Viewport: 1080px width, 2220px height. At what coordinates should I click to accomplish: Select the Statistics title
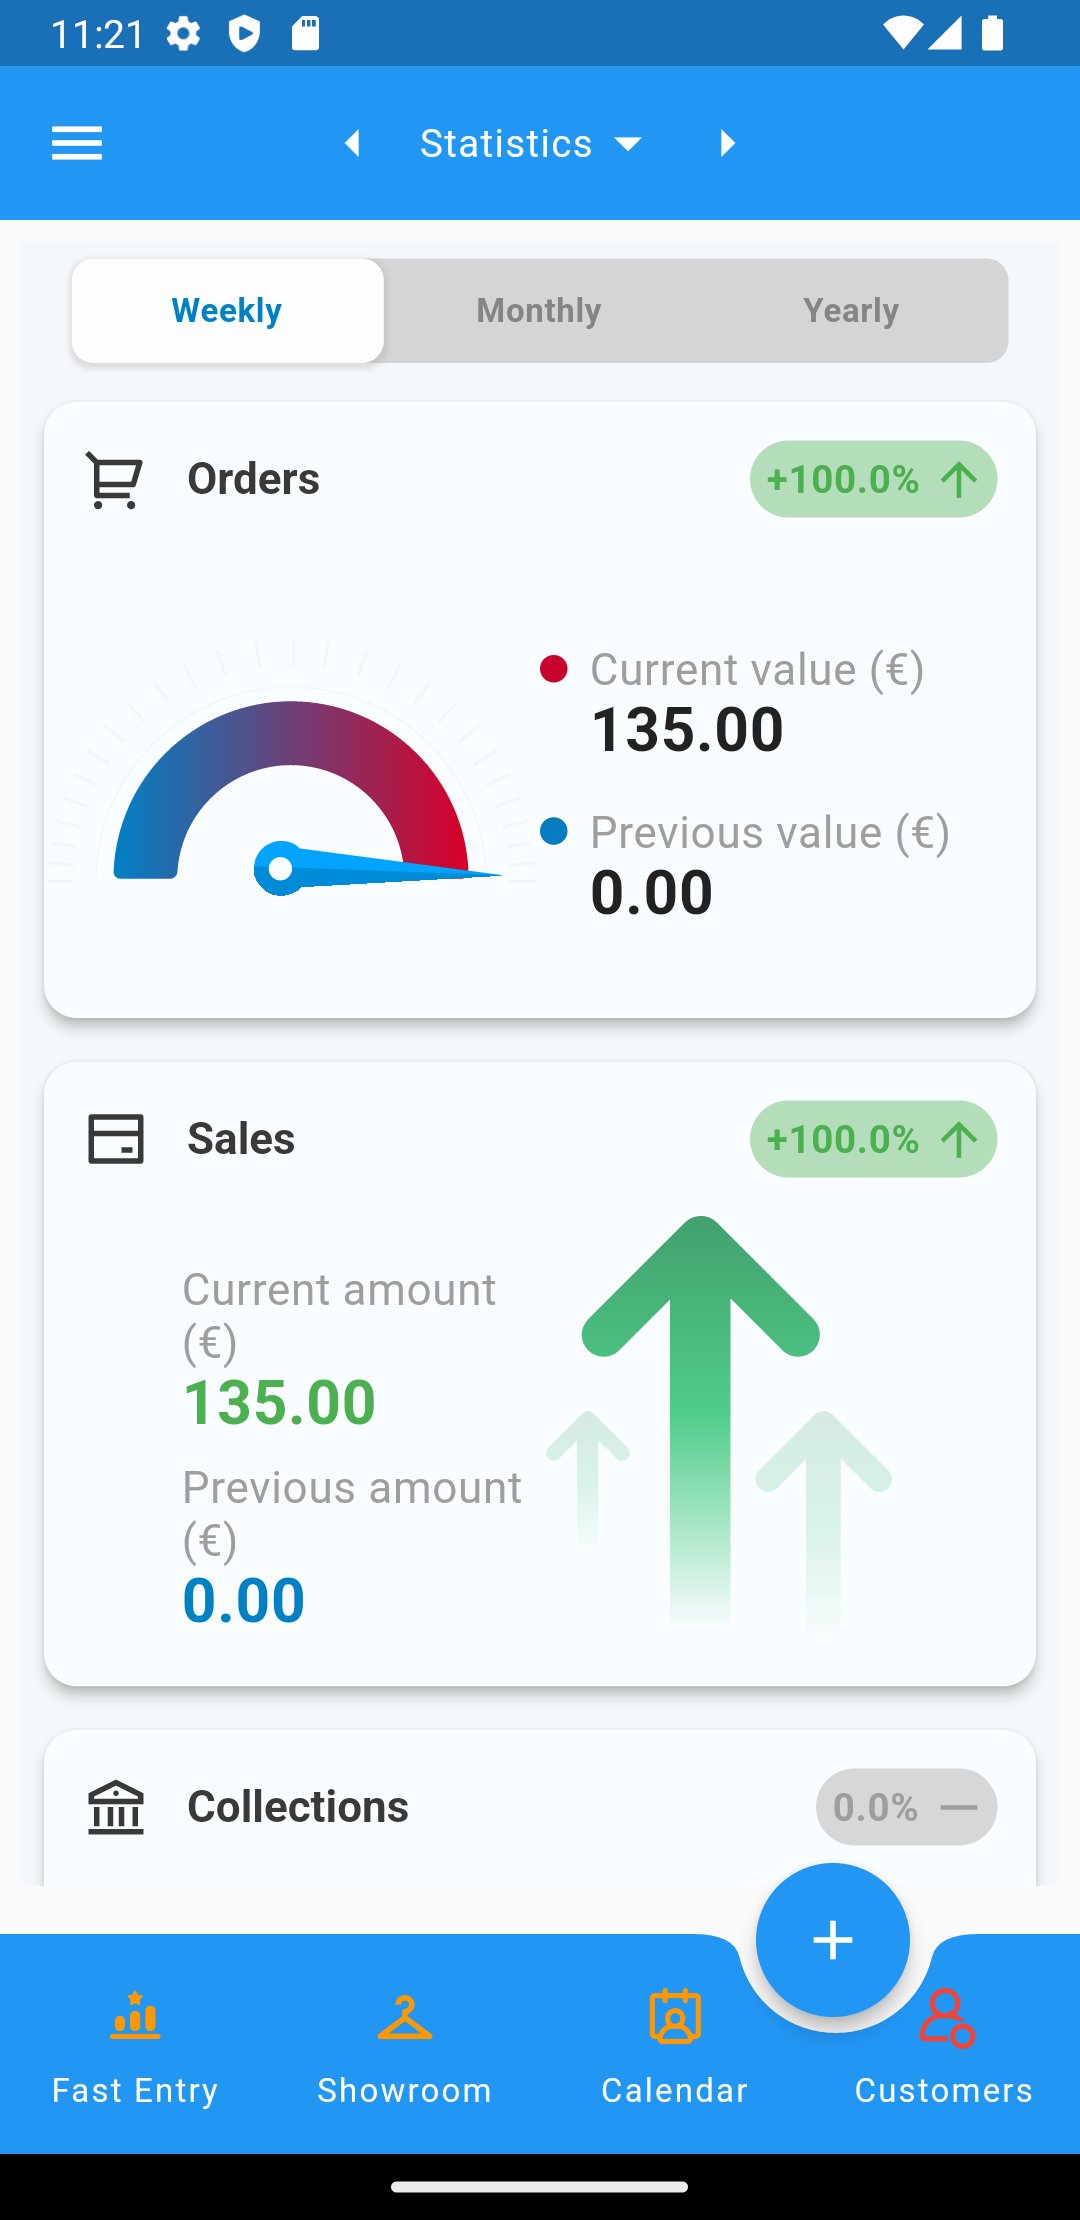click(x=506, y=143)
